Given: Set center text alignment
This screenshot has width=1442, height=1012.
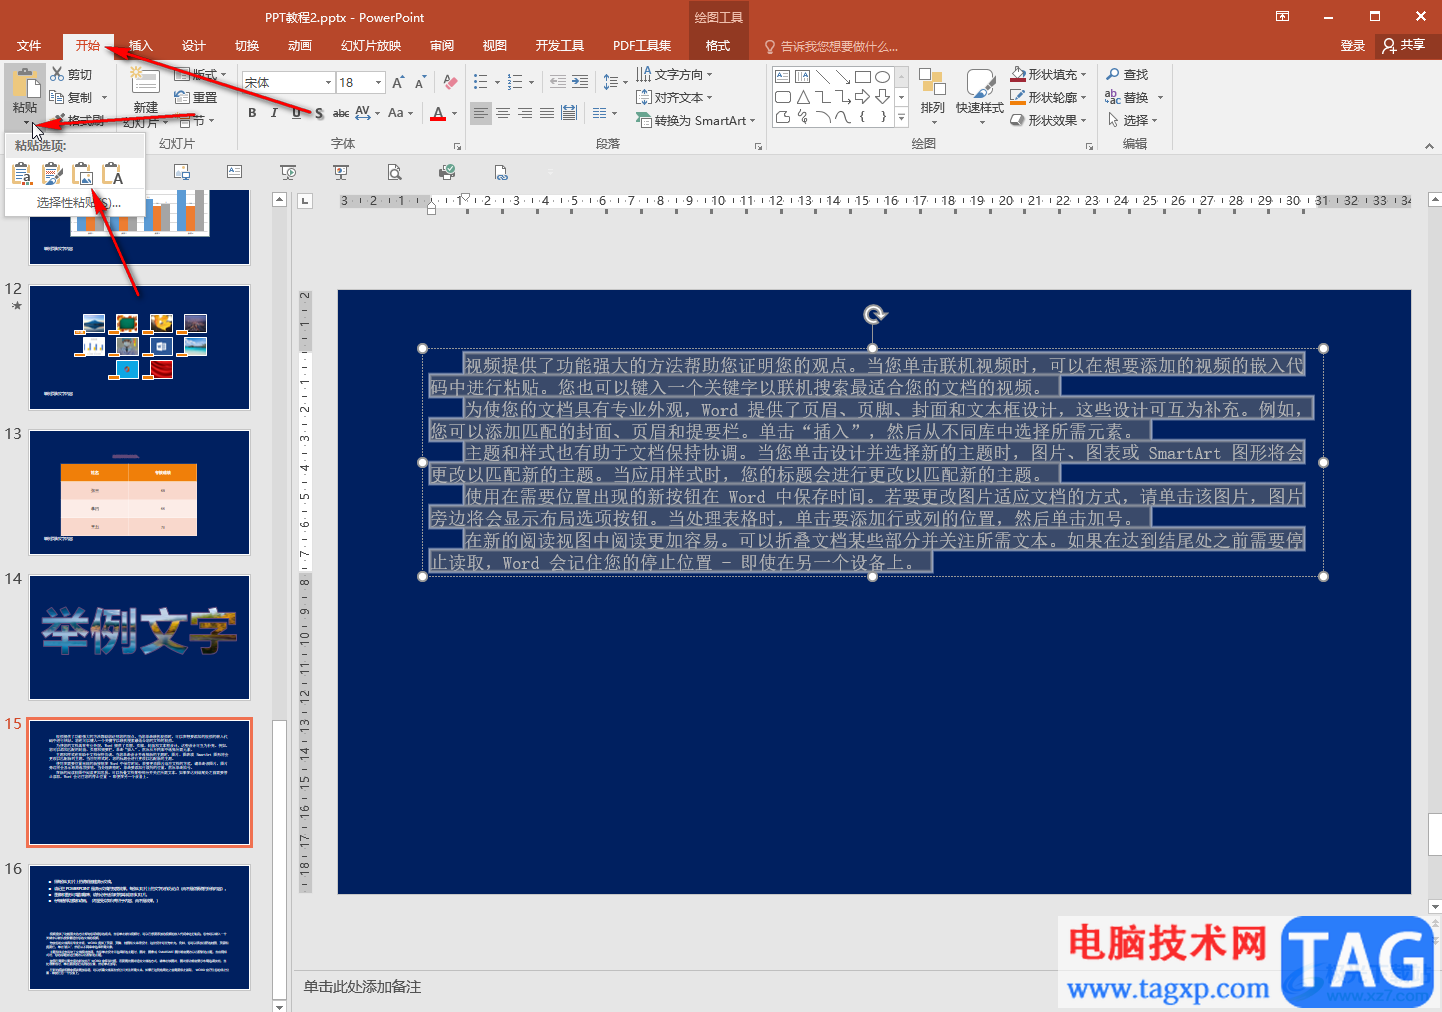Looking at the screenshot, I should pyautogui.click(x=503, y=113).
